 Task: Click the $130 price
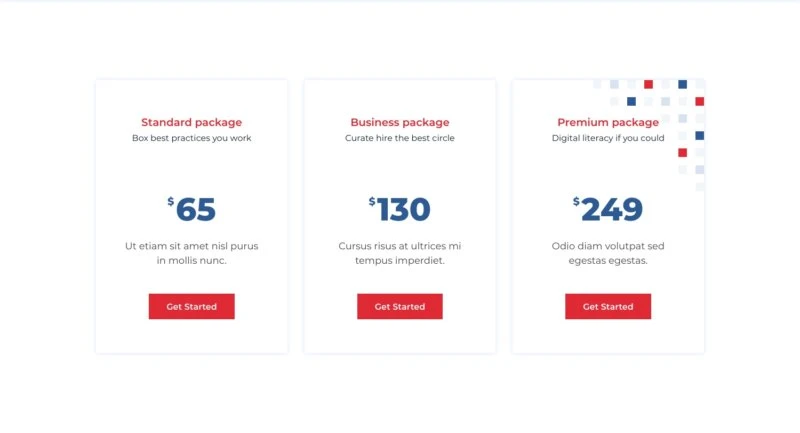click(x=403, y=210)
